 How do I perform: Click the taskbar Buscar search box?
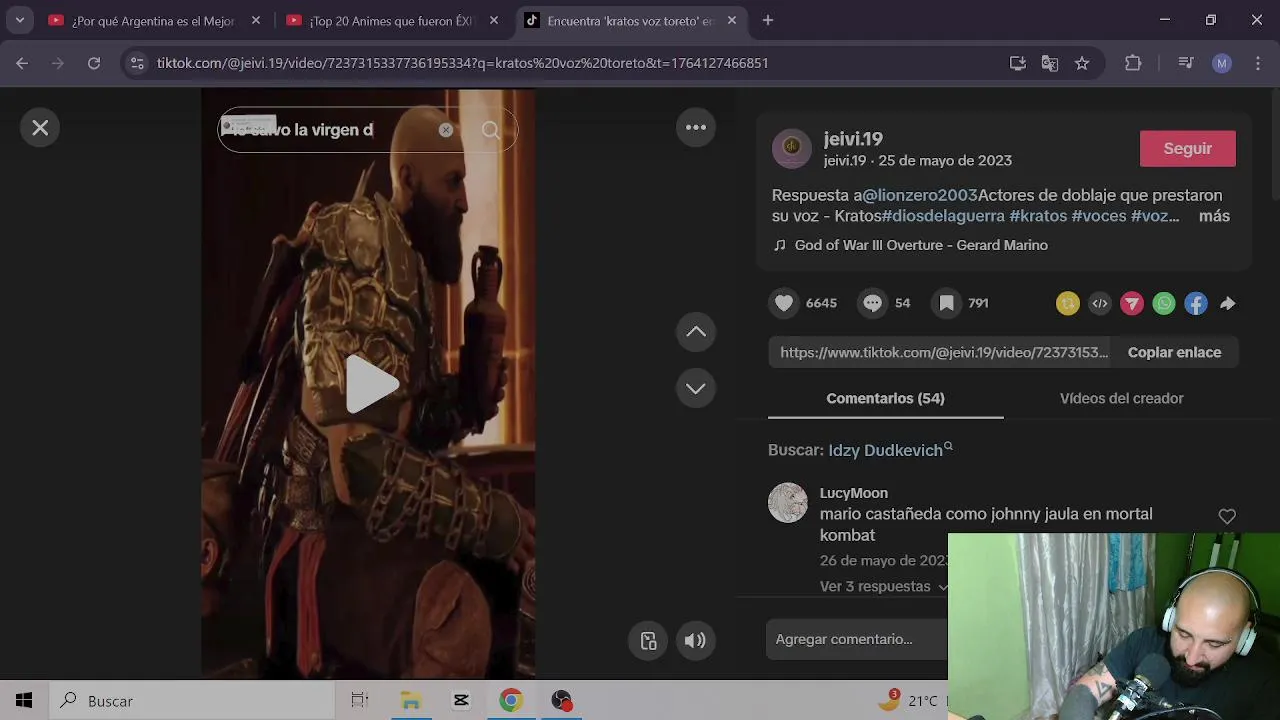(191, 701)
